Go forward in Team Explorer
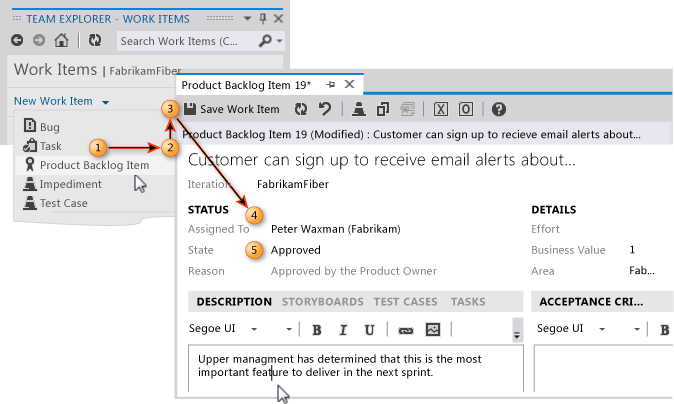Image resolution: width=674 pixels, height=404 pixels. (x=39, y=40)
